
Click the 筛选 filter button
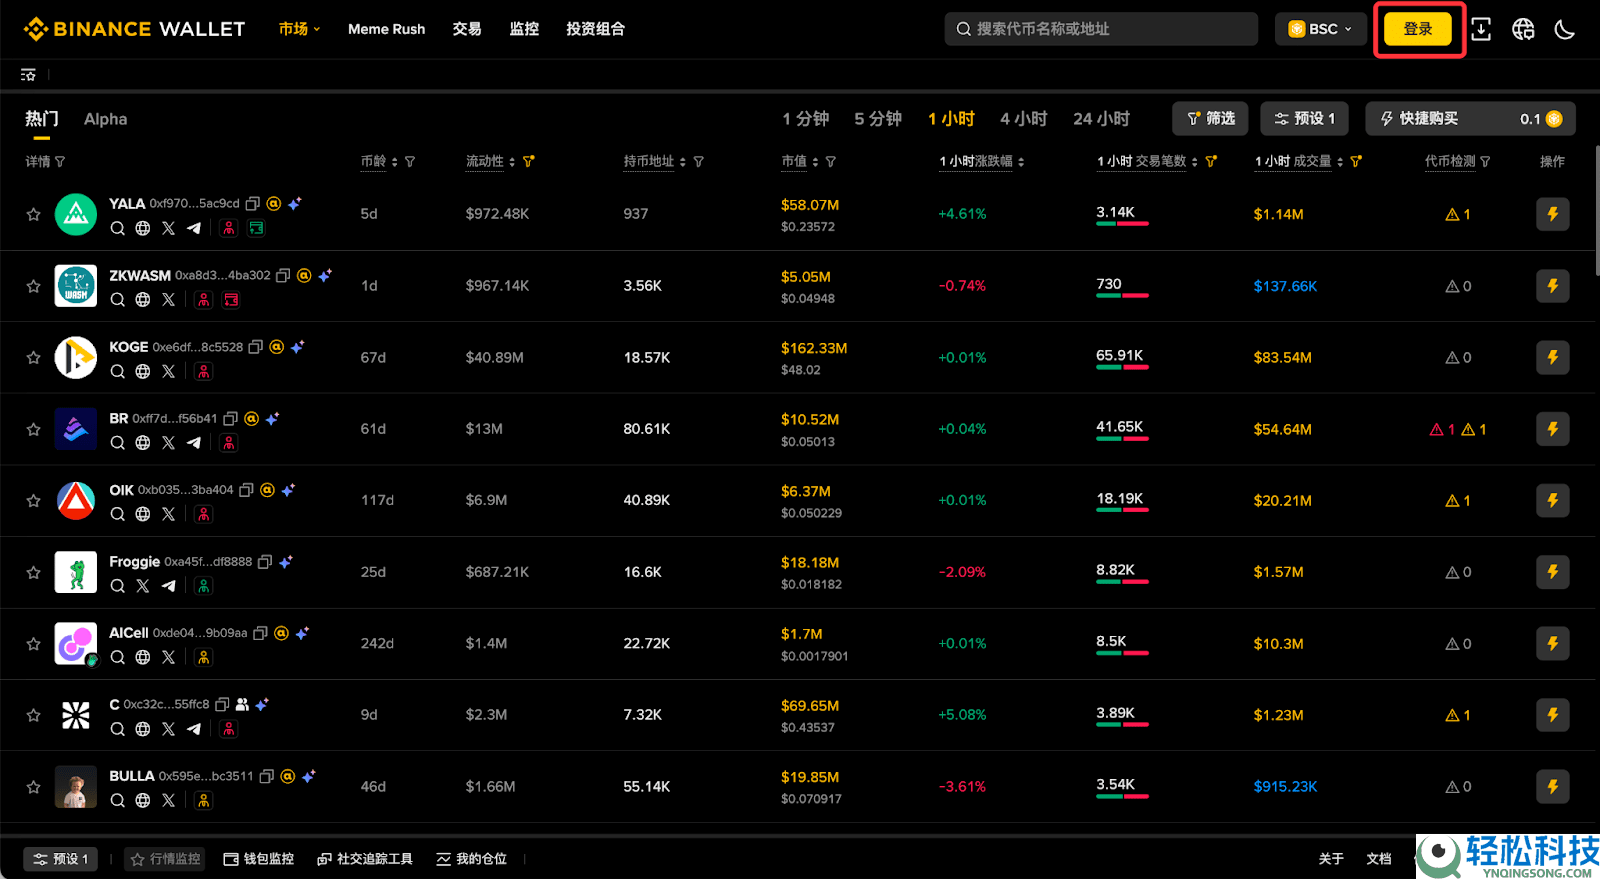pos(1211,118)
